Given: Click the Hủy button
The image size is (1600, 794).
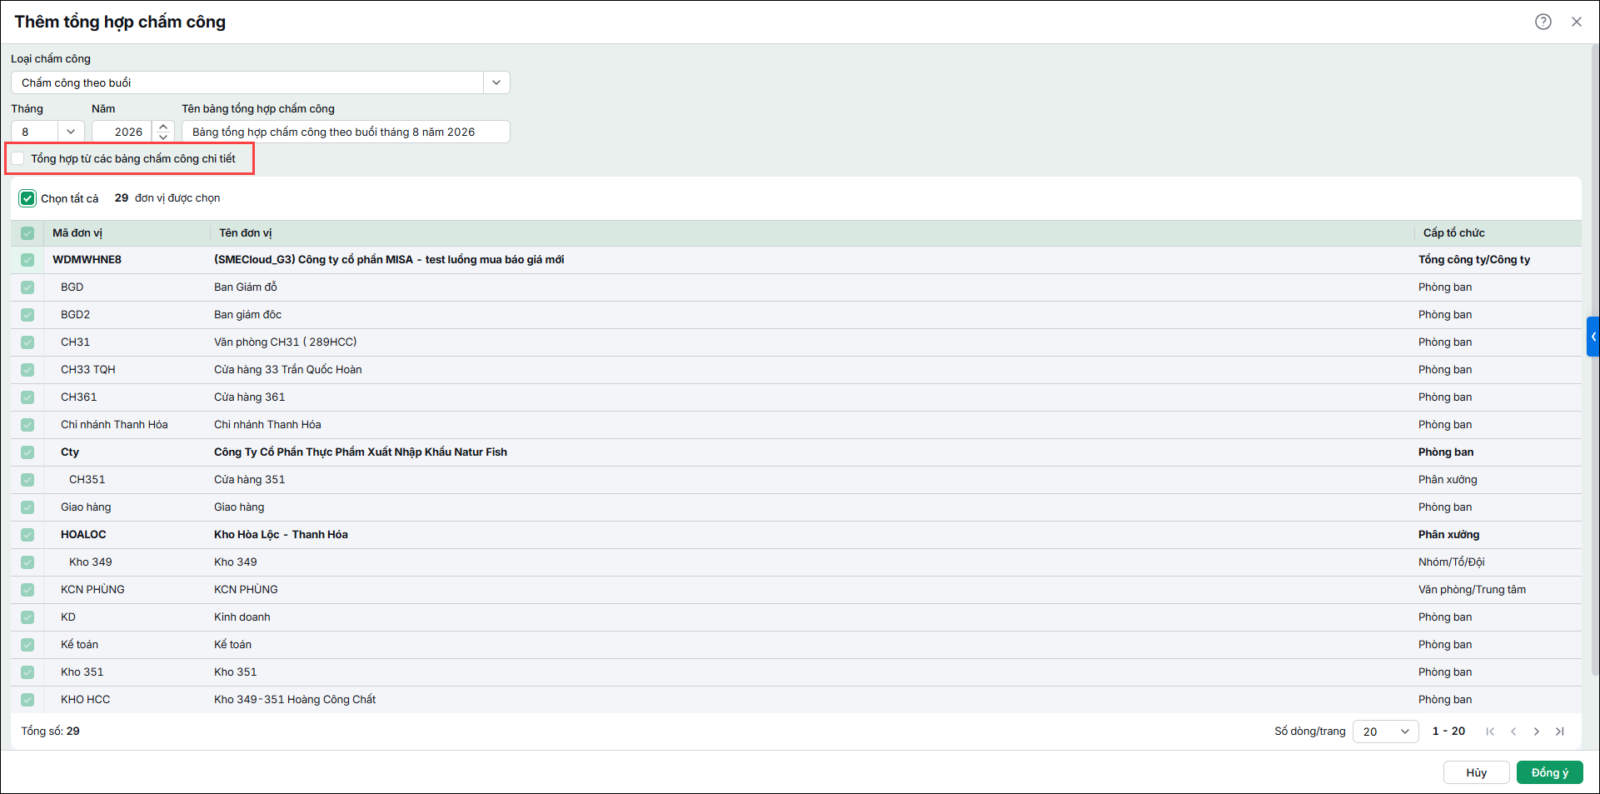Looking at the screenshot, I should (x=1476, y=773).
